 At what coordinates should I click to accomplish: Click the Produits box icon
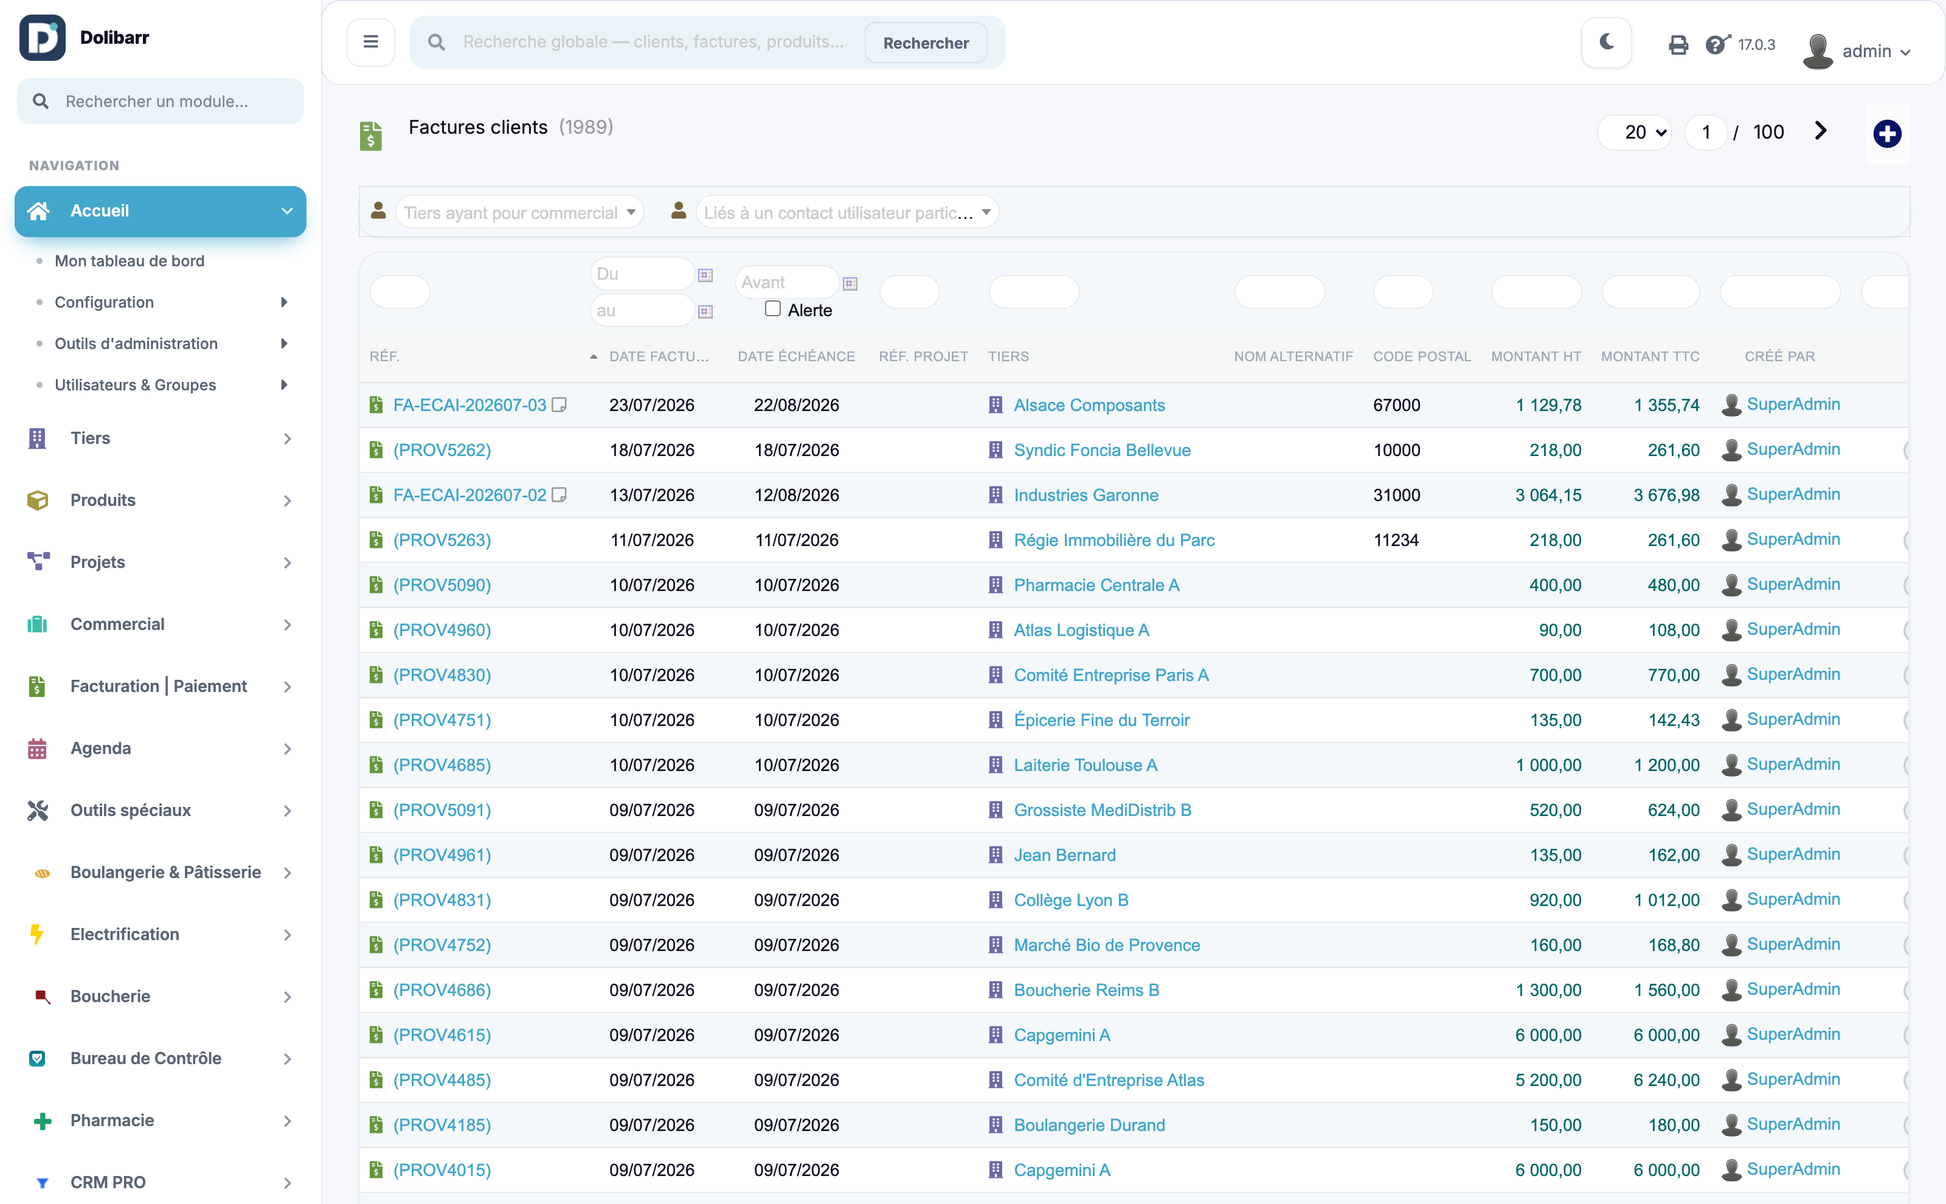coord(38,500)
